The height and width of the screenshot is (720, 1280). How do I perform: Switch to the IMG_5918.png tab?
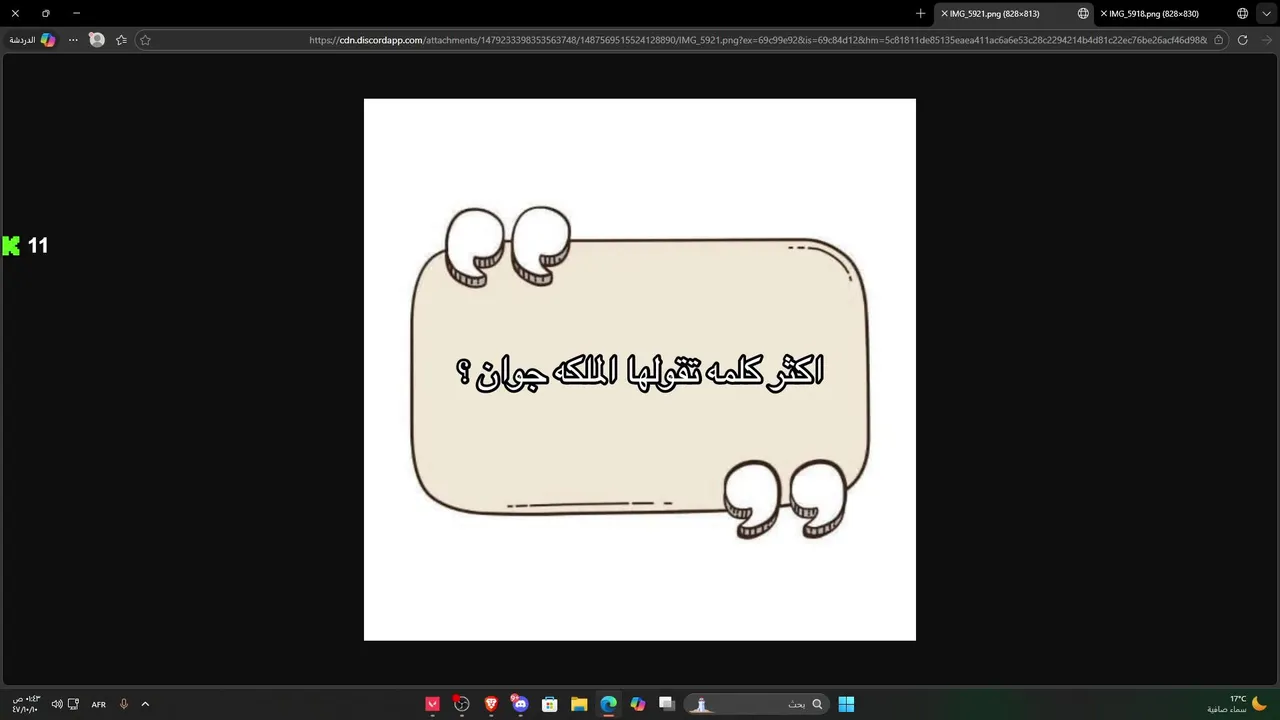(x=1175, y=13)
